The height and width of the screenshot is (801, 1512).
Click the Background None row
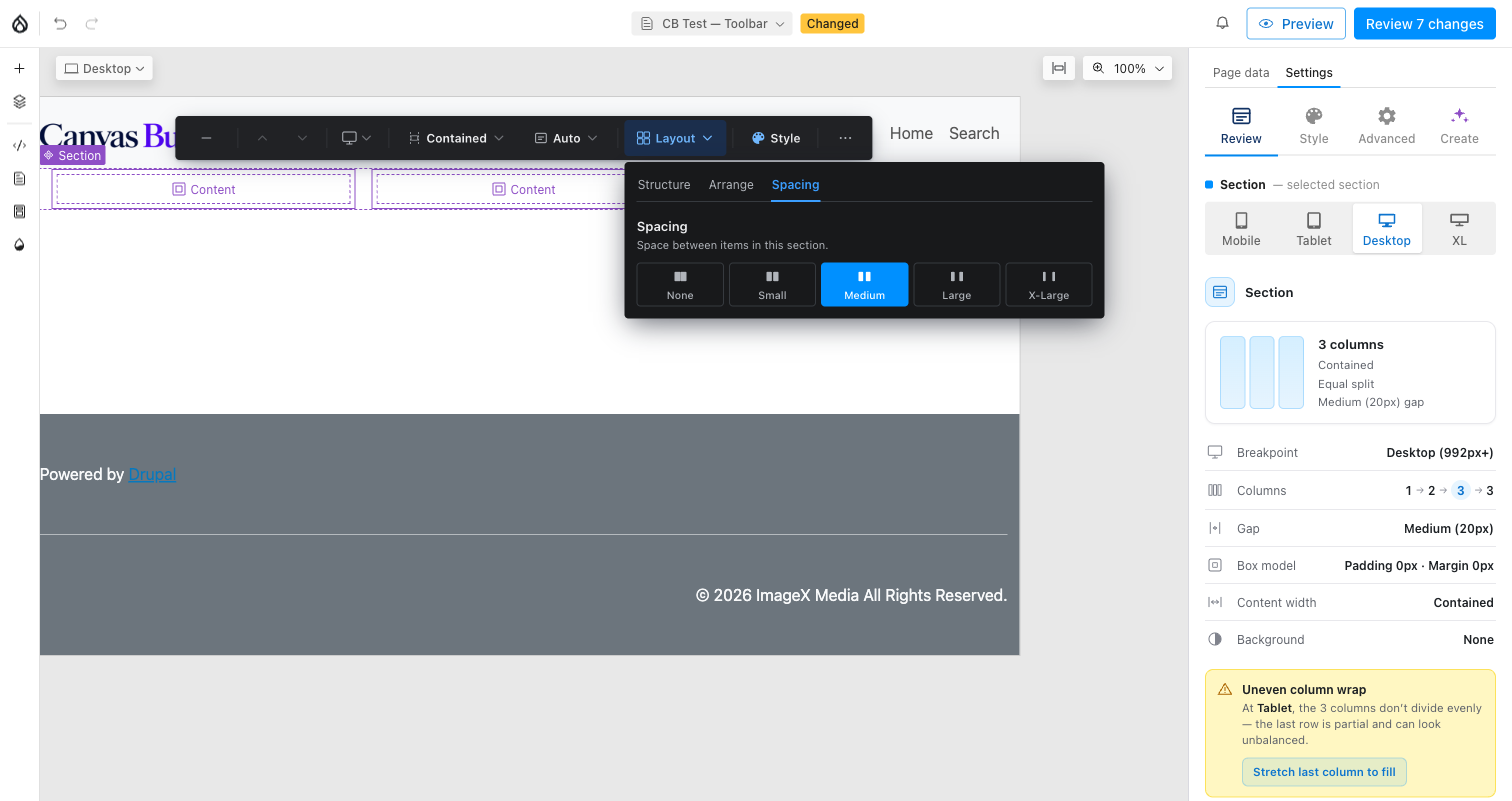tap(1350, 639)
